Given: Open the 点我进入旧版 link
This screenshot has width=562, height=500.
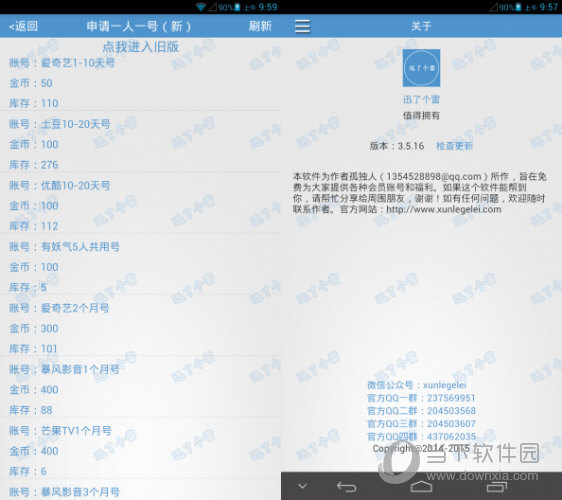Looking at the screenshot, I should 140,47.
